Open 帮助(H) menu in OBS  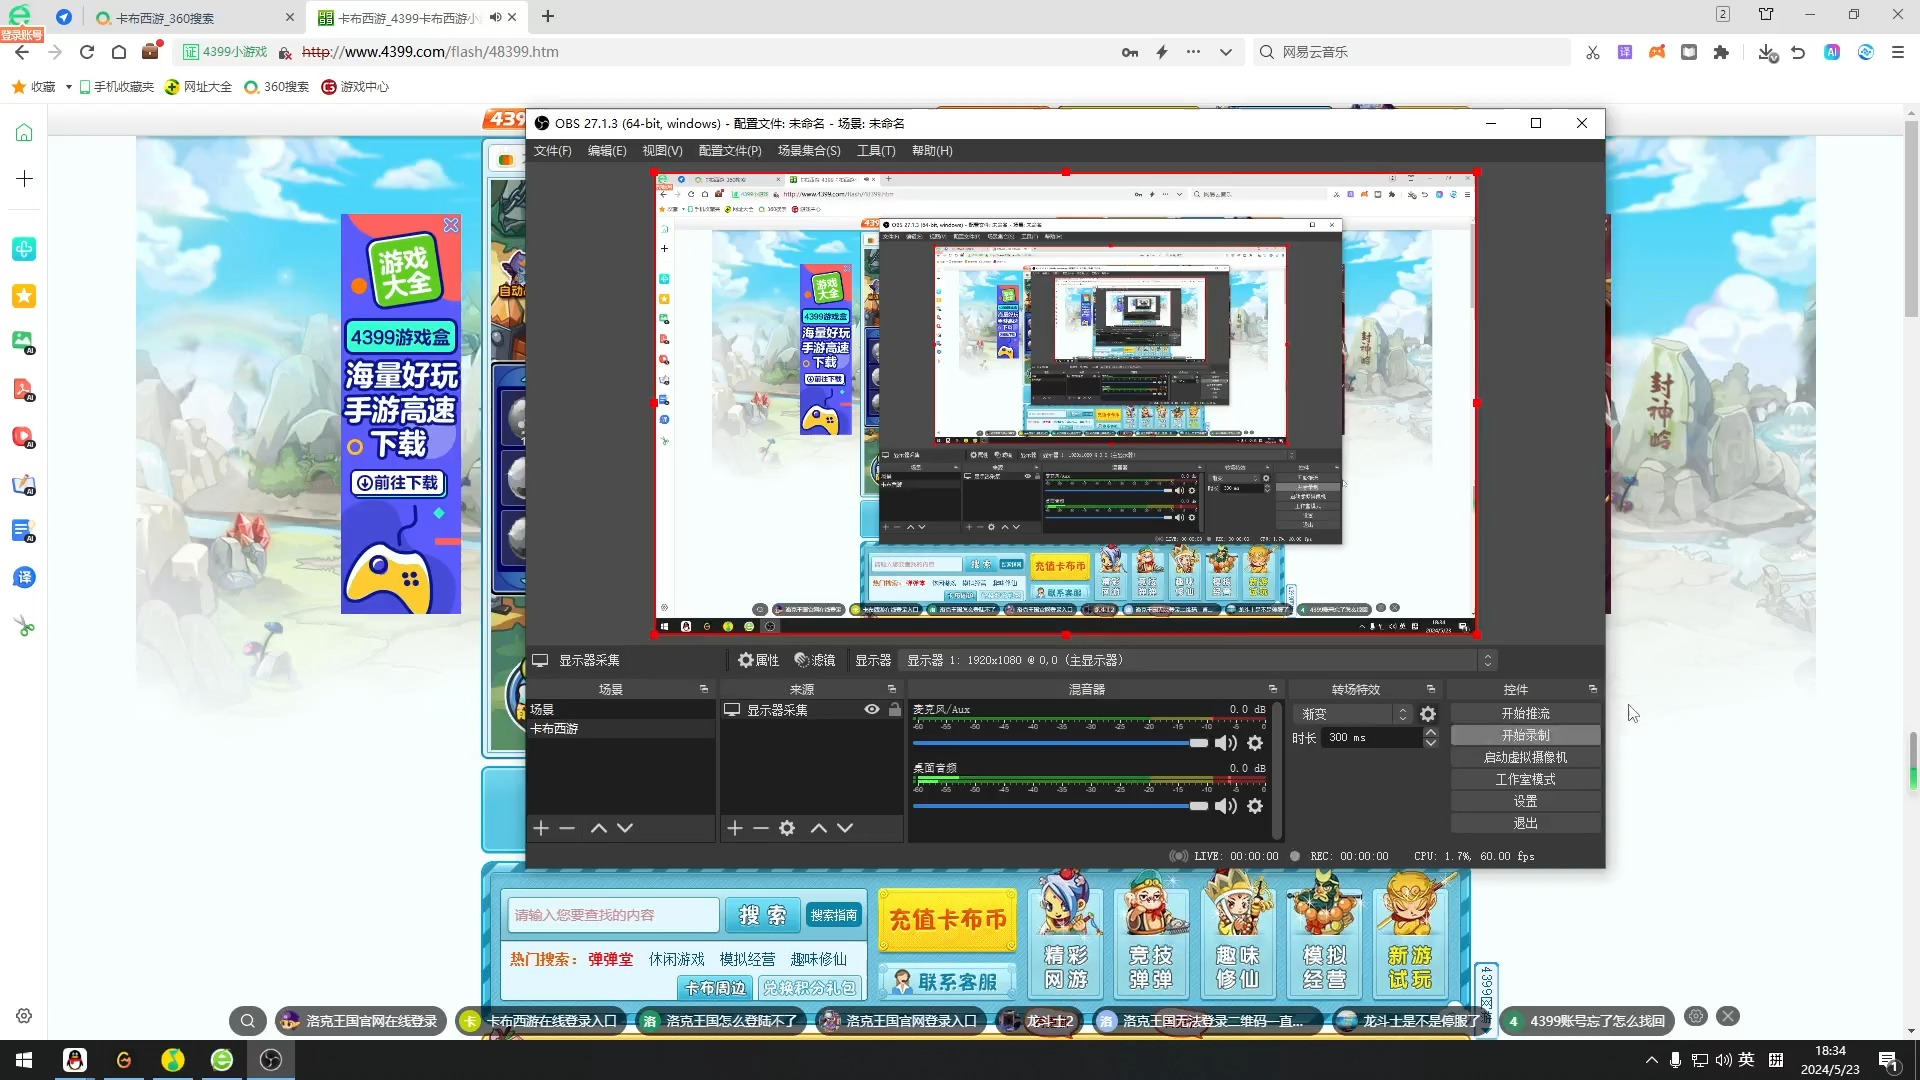932,151
